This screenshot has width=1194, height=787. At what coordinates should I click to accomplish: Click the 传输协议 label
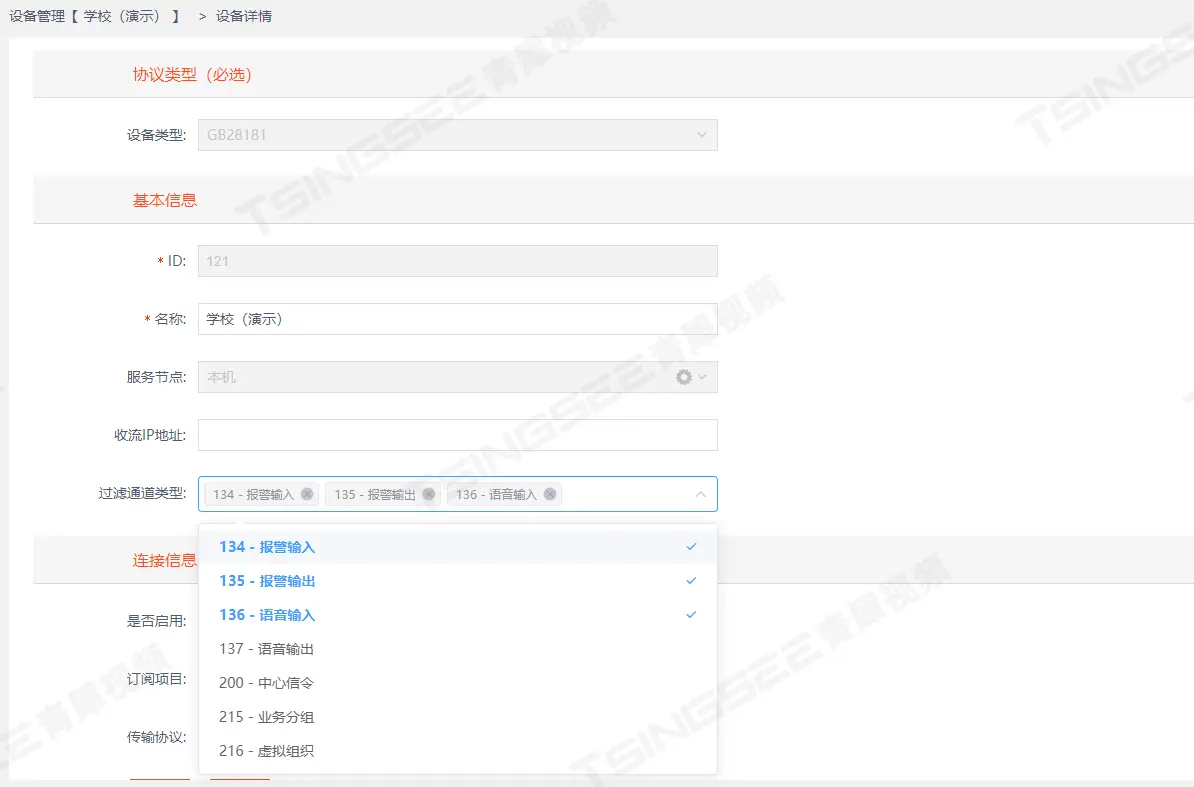pos(156,737)
